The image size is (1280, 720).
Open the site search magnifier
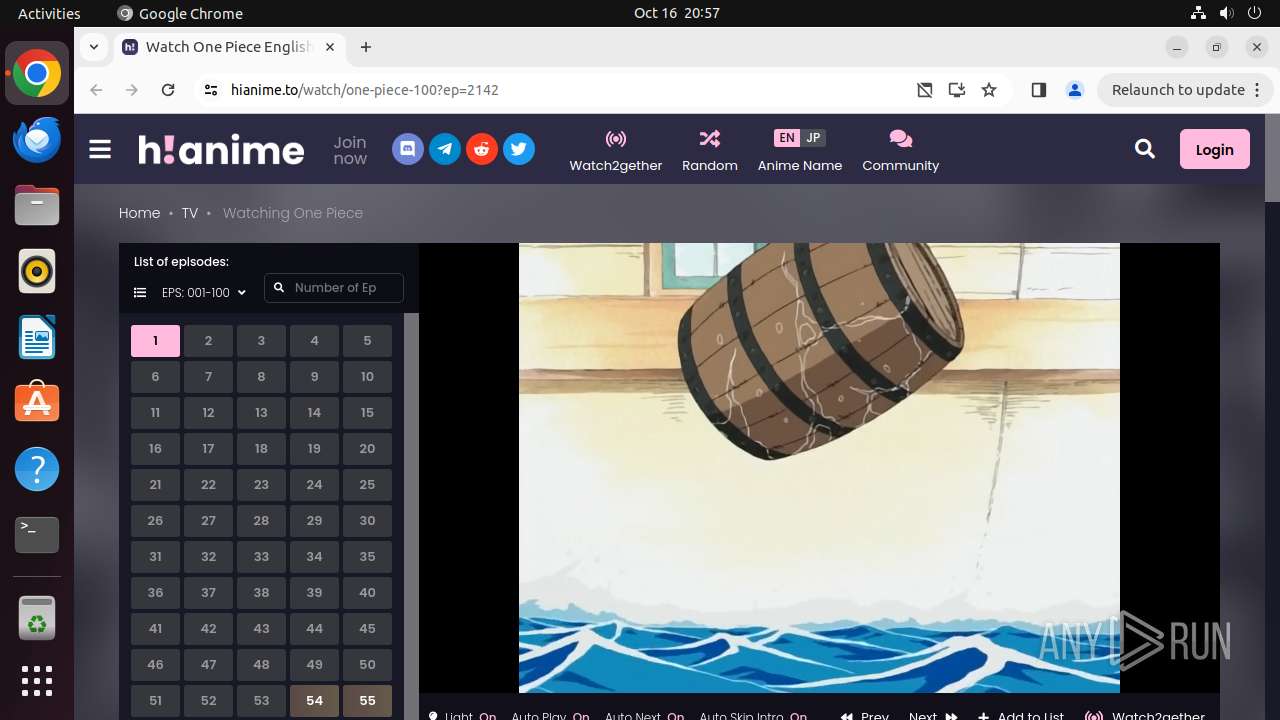pos(1145,149)
